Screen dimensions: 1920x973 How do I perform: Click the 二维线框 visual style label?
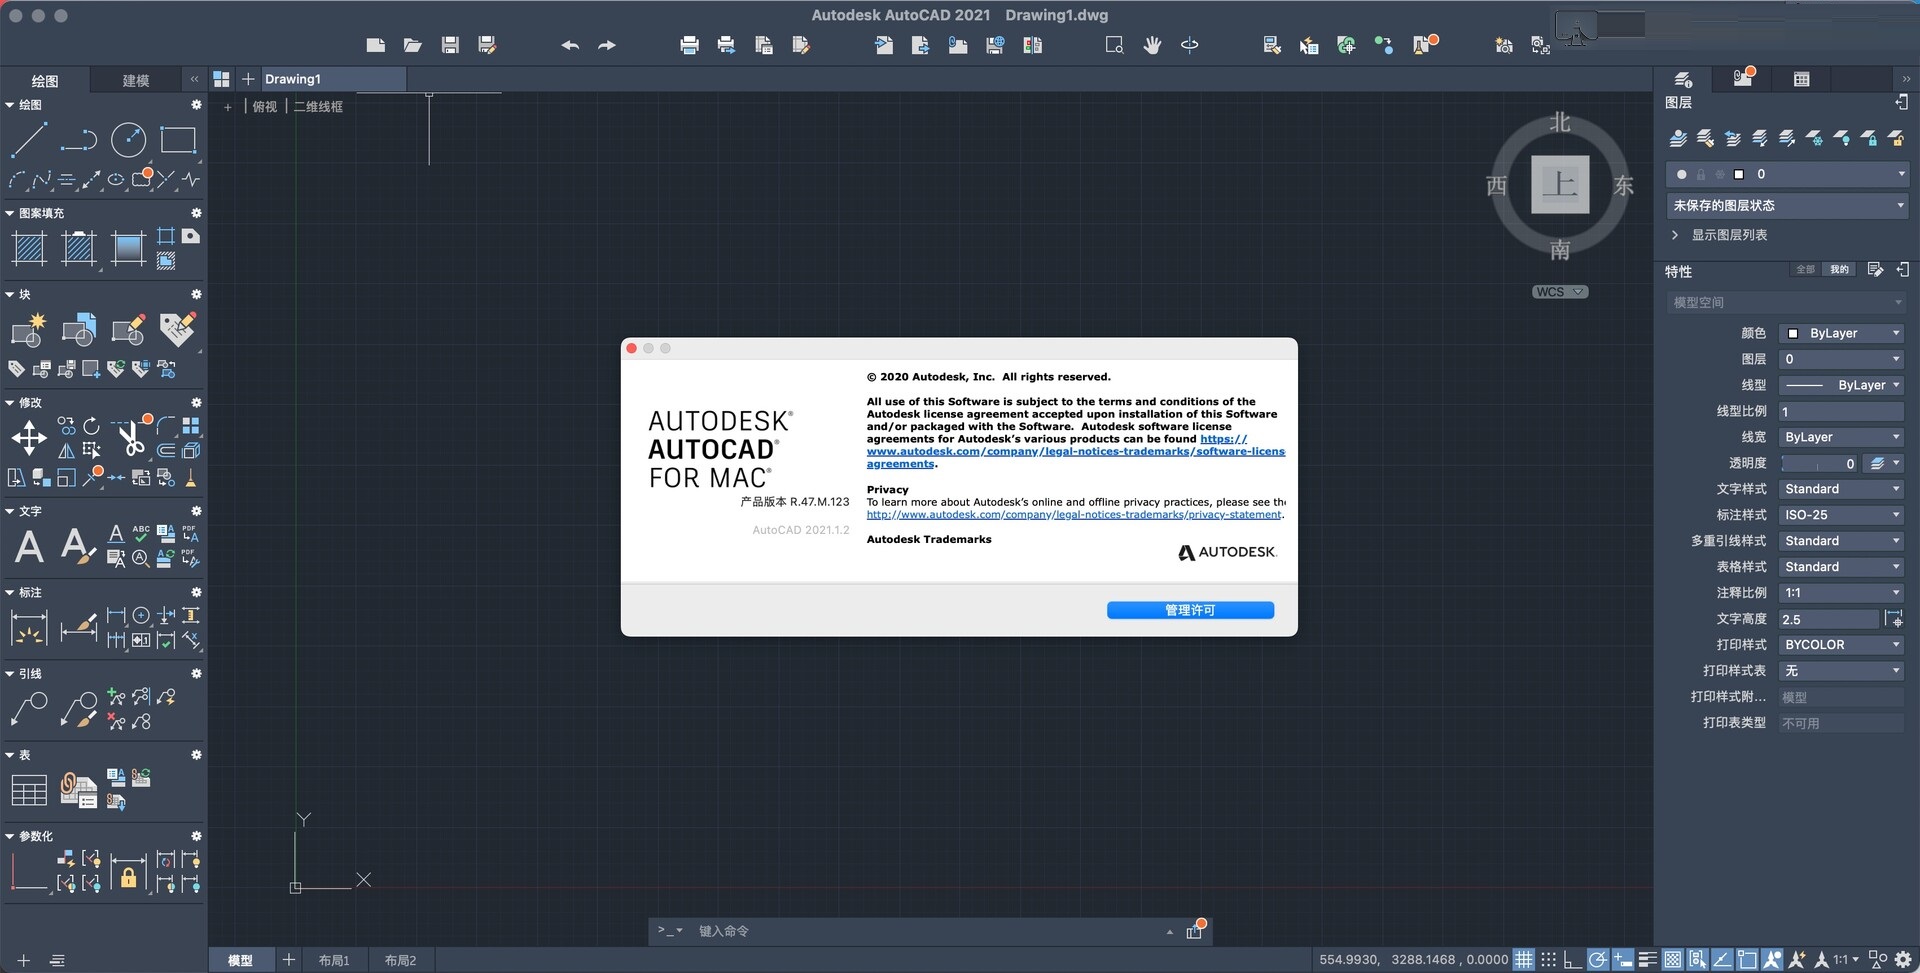click(x=318, y=106)
